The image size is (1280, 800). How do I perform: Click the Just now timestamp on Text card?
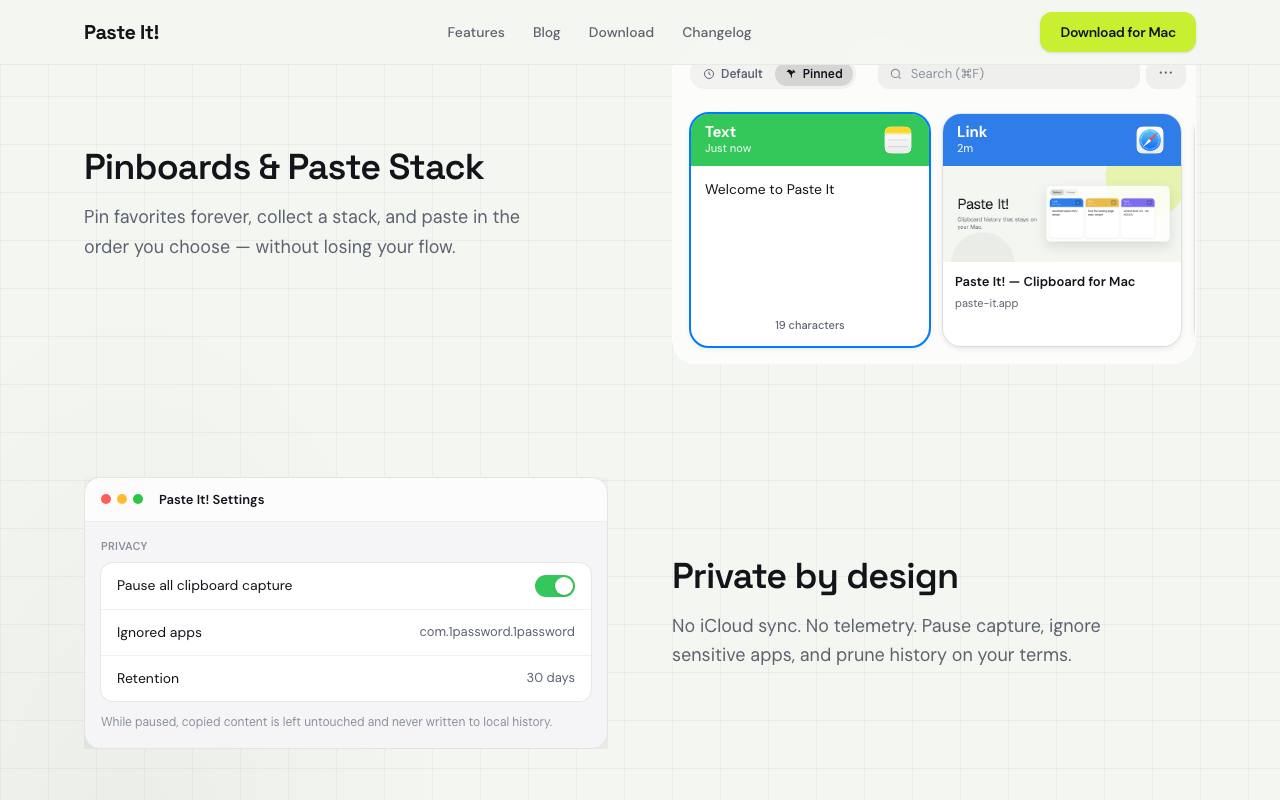(728, 148)
